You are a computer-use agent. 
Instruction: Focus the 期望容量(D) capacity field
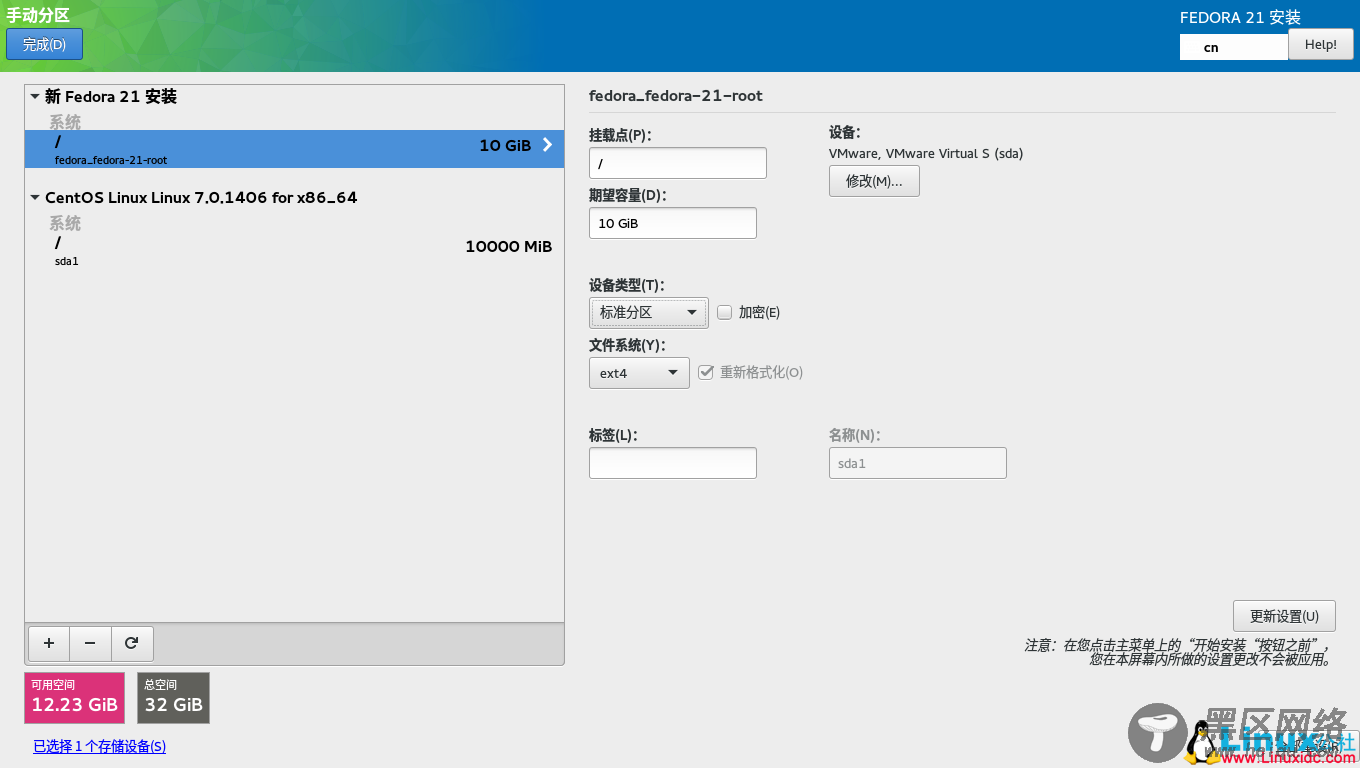673,223
